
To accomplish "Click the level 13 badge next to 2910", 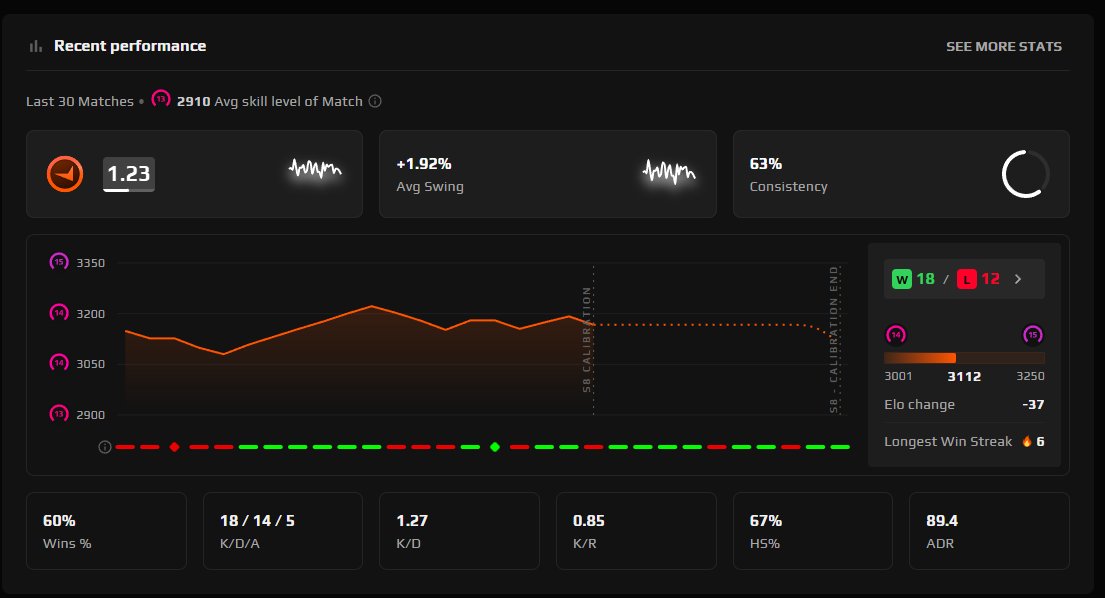I will pyautogui.click(x=161, y=99).
